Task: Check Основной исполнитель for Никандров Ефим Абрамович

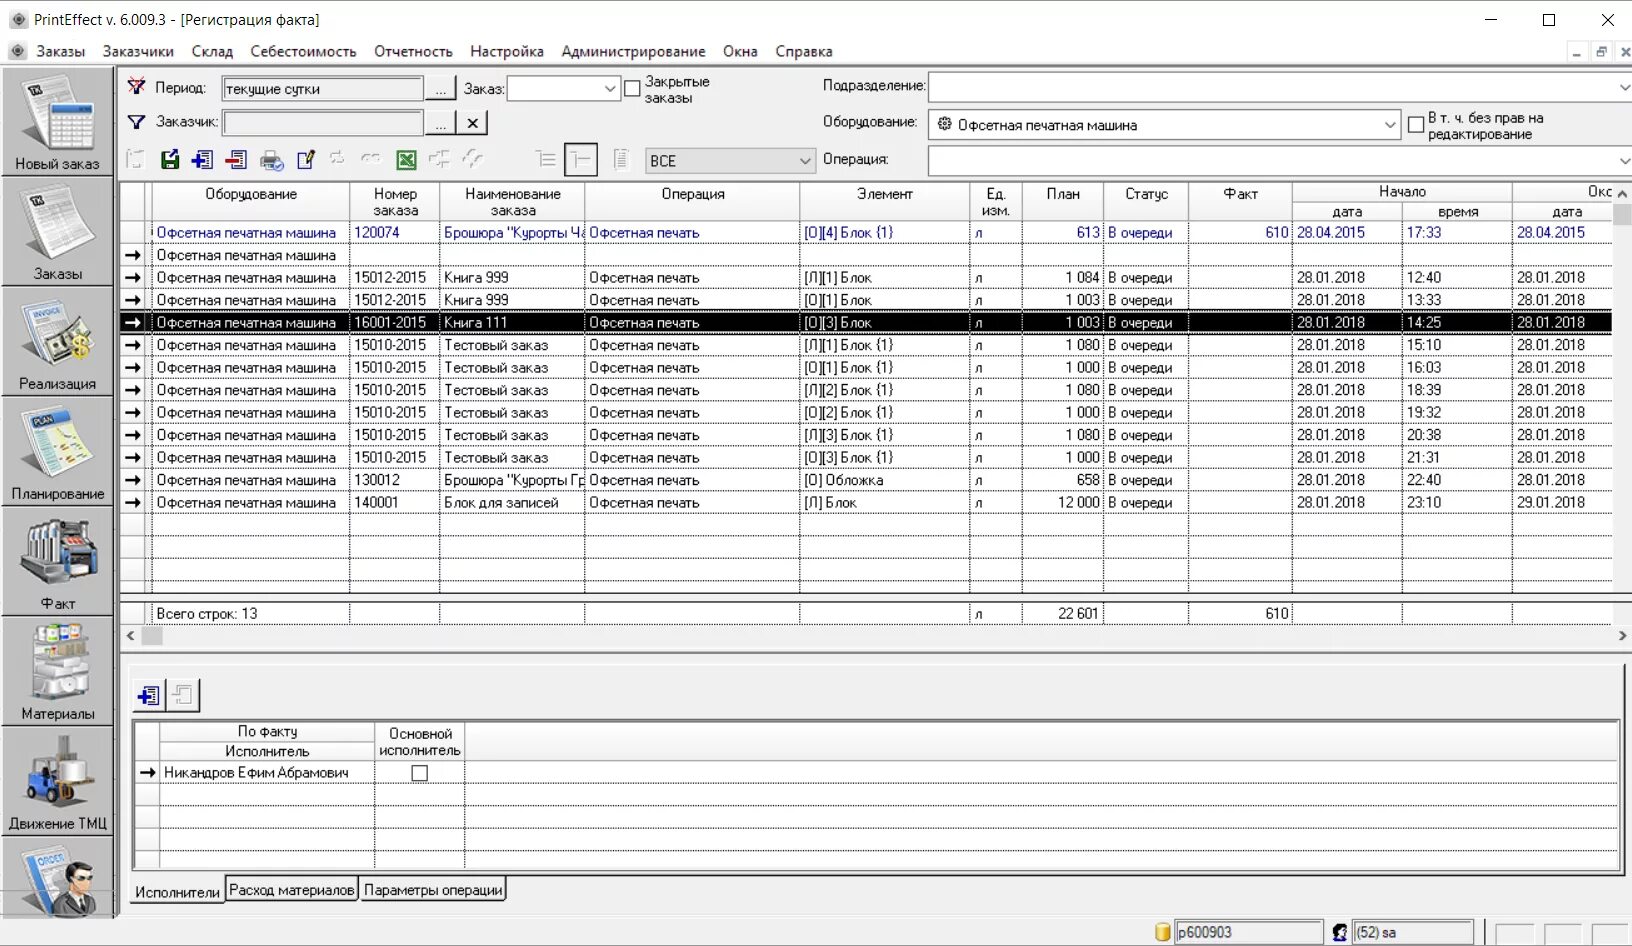Action: click(420, 773)
